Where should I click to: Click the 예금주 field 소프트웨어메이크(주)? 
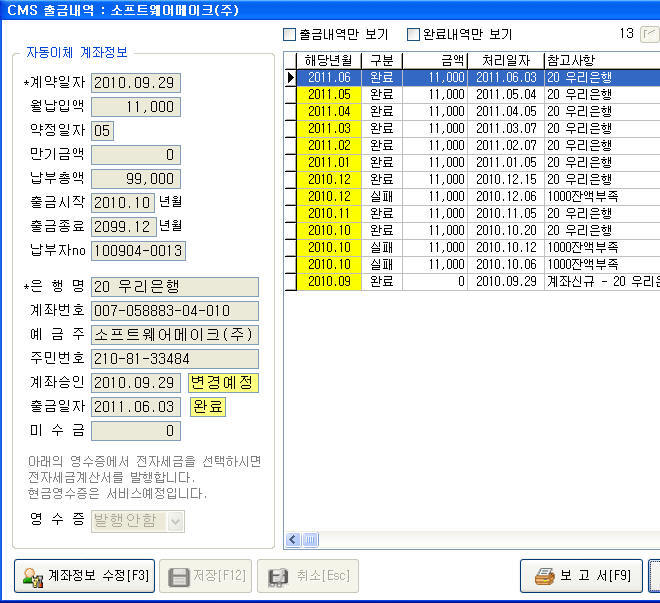pos(175,335)
